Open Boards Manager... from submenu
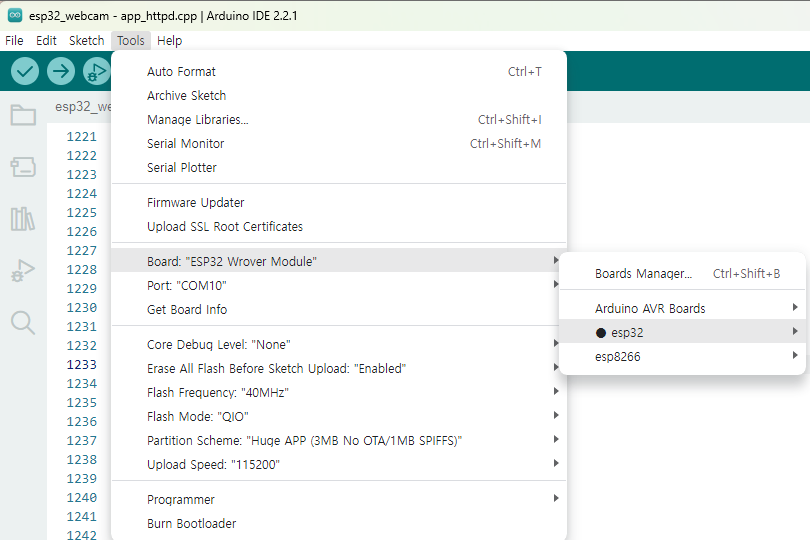810x540 pixels. pyautogui.click(x=682, y=273)
